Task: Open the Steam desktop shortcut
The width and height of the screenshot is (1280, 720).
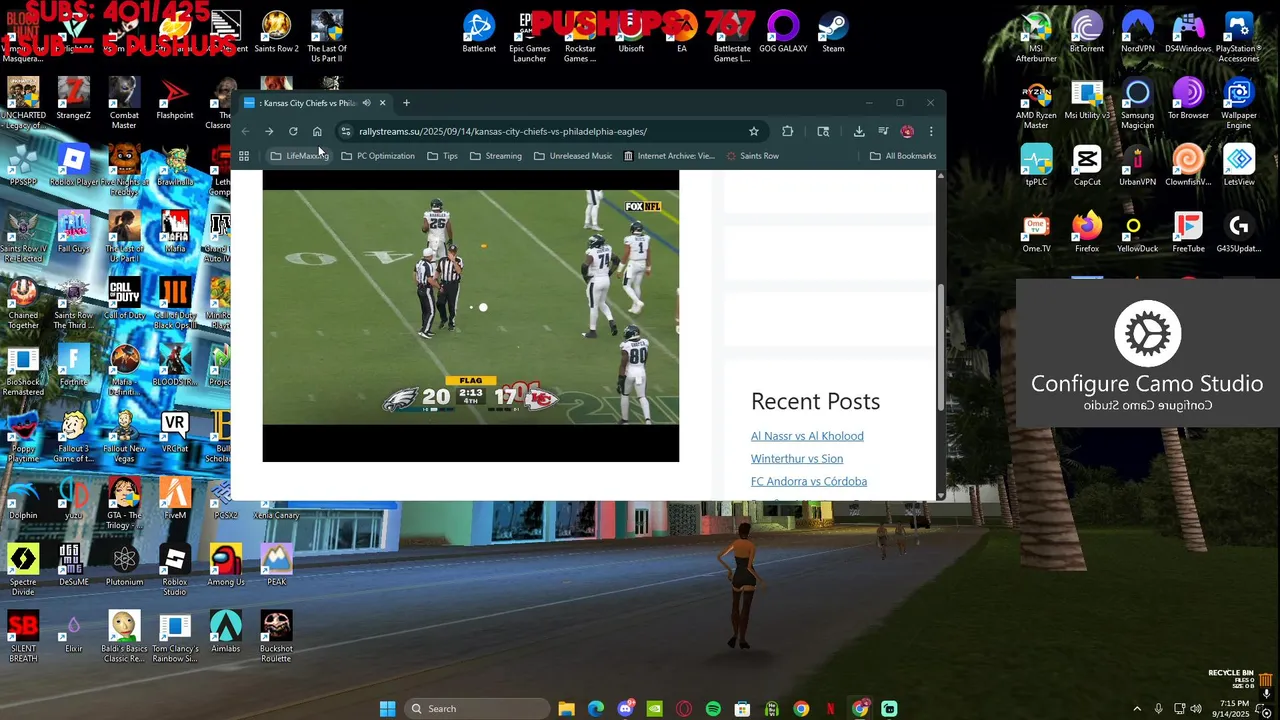Action: [x=833, y=33]
